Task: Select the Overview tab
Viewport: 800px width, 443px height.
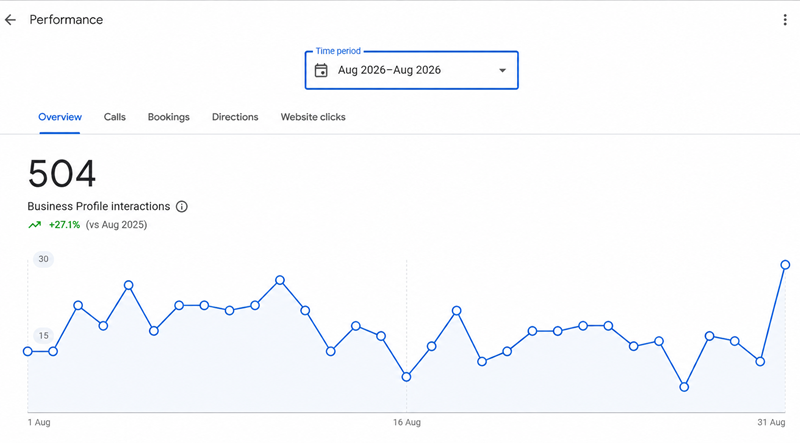Action: (x=60, y=117)
